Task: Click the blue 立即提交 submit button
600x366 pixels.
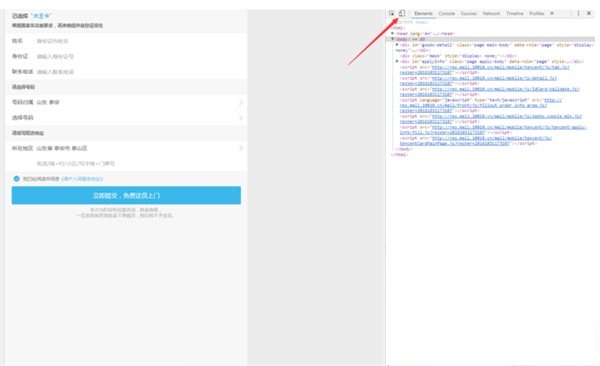Action: click(x=126, y=195)
